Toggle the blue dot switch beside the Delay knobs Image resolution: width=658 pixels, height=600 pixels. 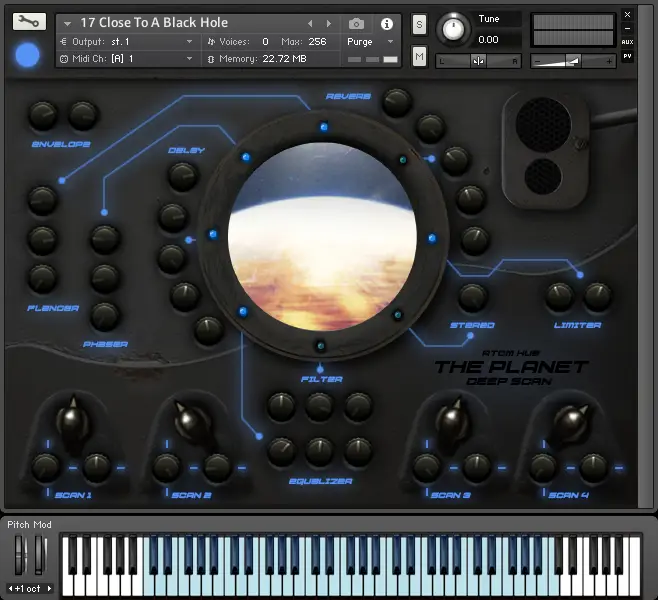pyautogui.click(x=189, y=240)
